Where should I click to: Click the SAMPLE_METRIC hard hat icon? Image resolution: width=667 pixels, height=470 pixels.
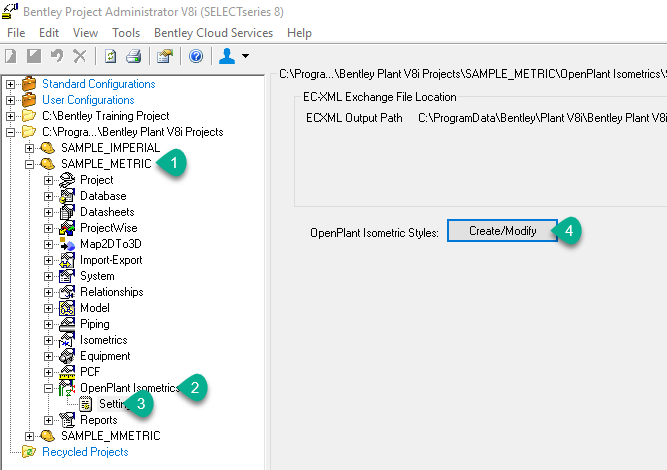pos(48,164)
